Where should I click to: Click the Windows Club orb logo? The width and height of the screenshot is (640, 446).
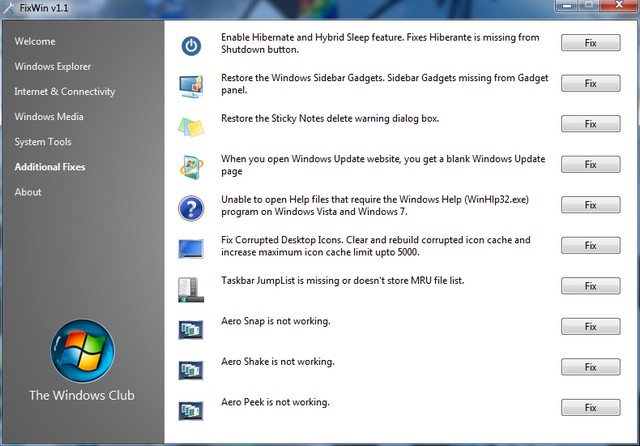83,351
